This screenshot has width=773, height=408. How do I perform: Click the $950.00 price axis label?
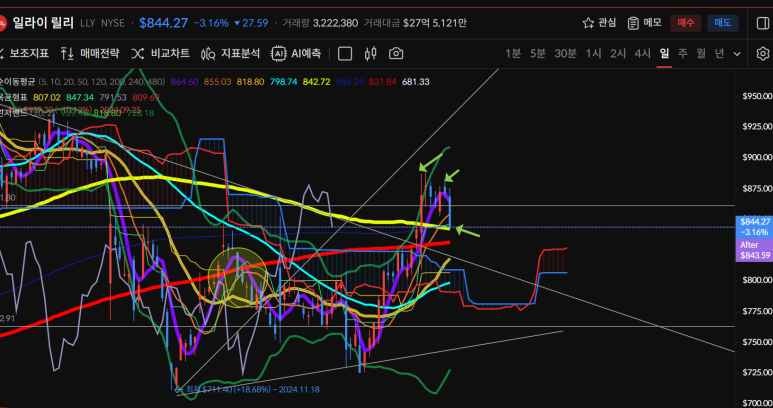757,96
